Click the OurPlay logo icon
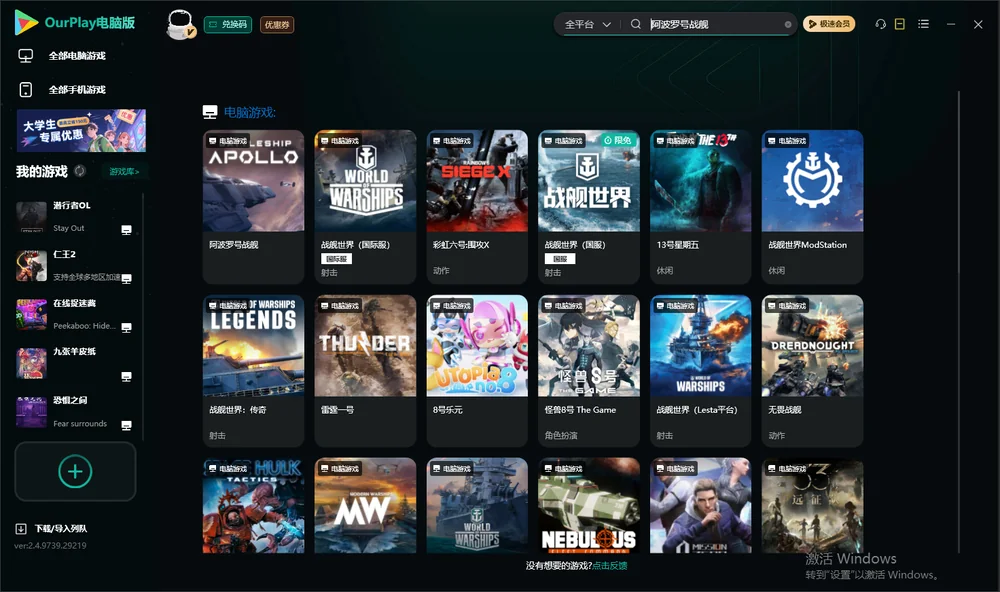 [x=26, y=22]
